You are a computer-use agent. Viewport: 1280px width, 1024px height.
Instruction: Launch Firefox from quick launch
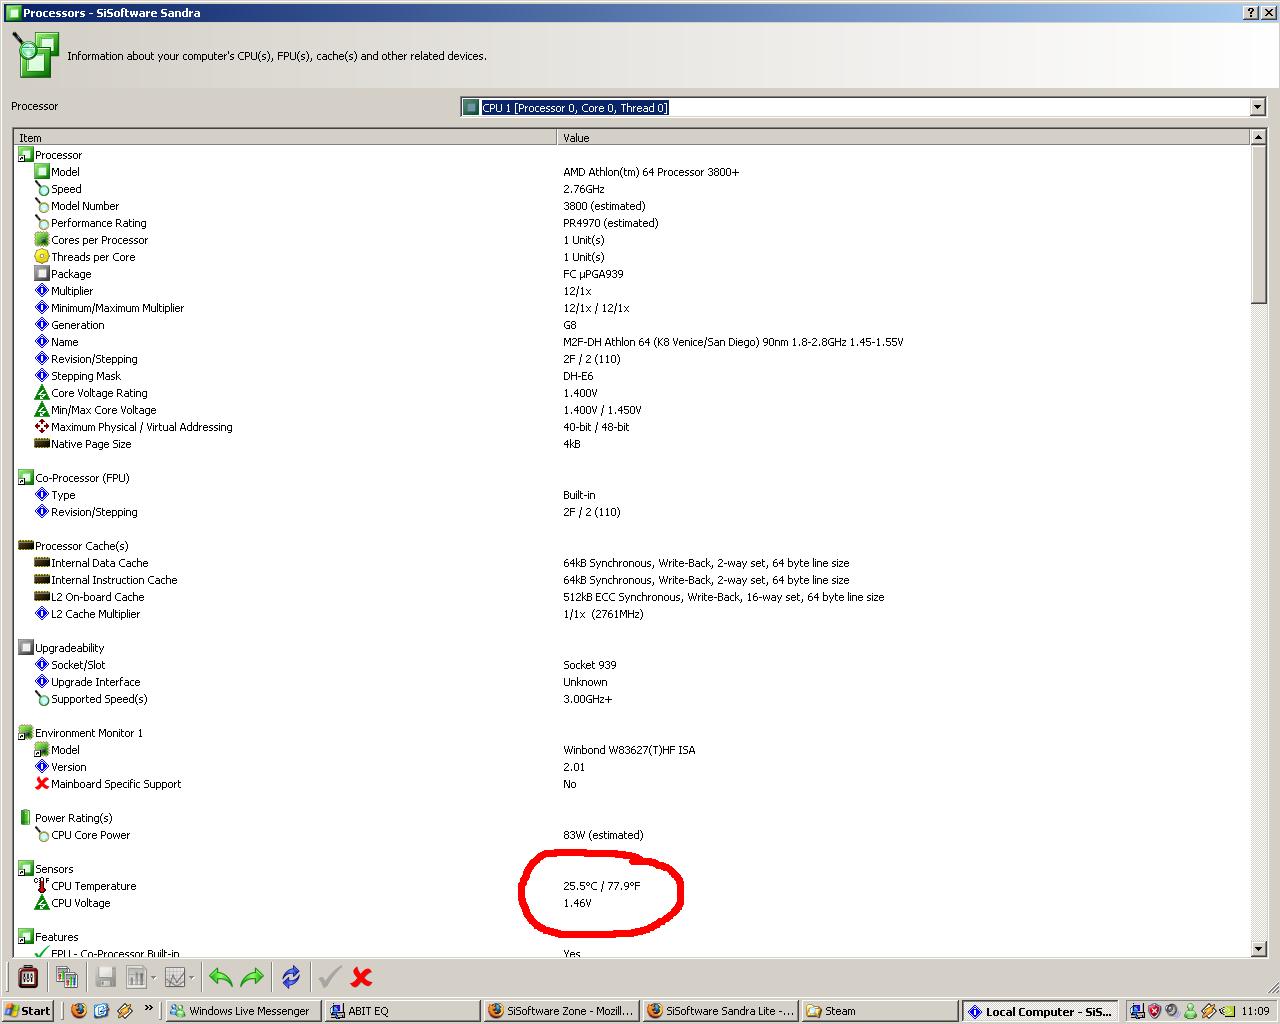point(79,1011)
